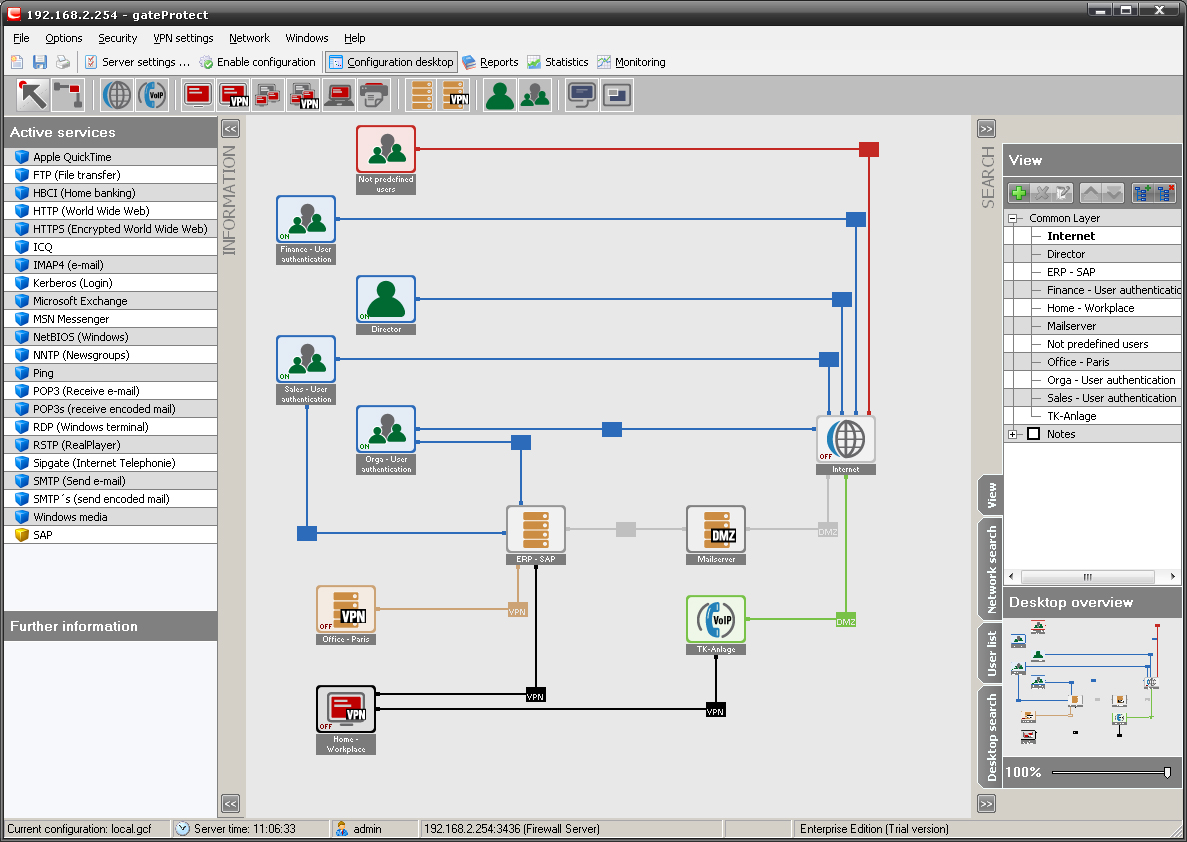Click green plus add layer icon
Screen dimensions: 1187x842
click(x=1019, y=193)
